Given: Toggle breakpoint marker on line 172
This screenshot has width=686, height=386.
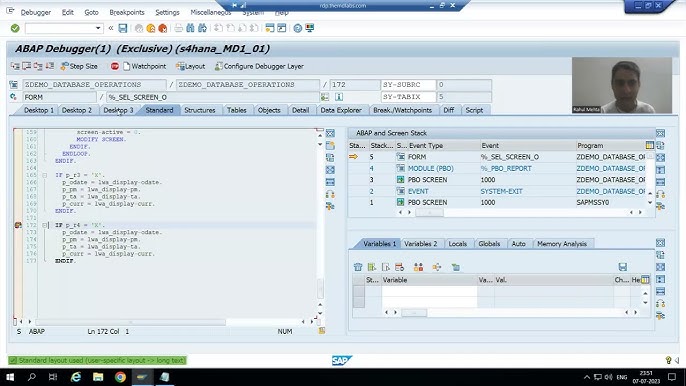Looking at the screenshot, I should (18, 225).
